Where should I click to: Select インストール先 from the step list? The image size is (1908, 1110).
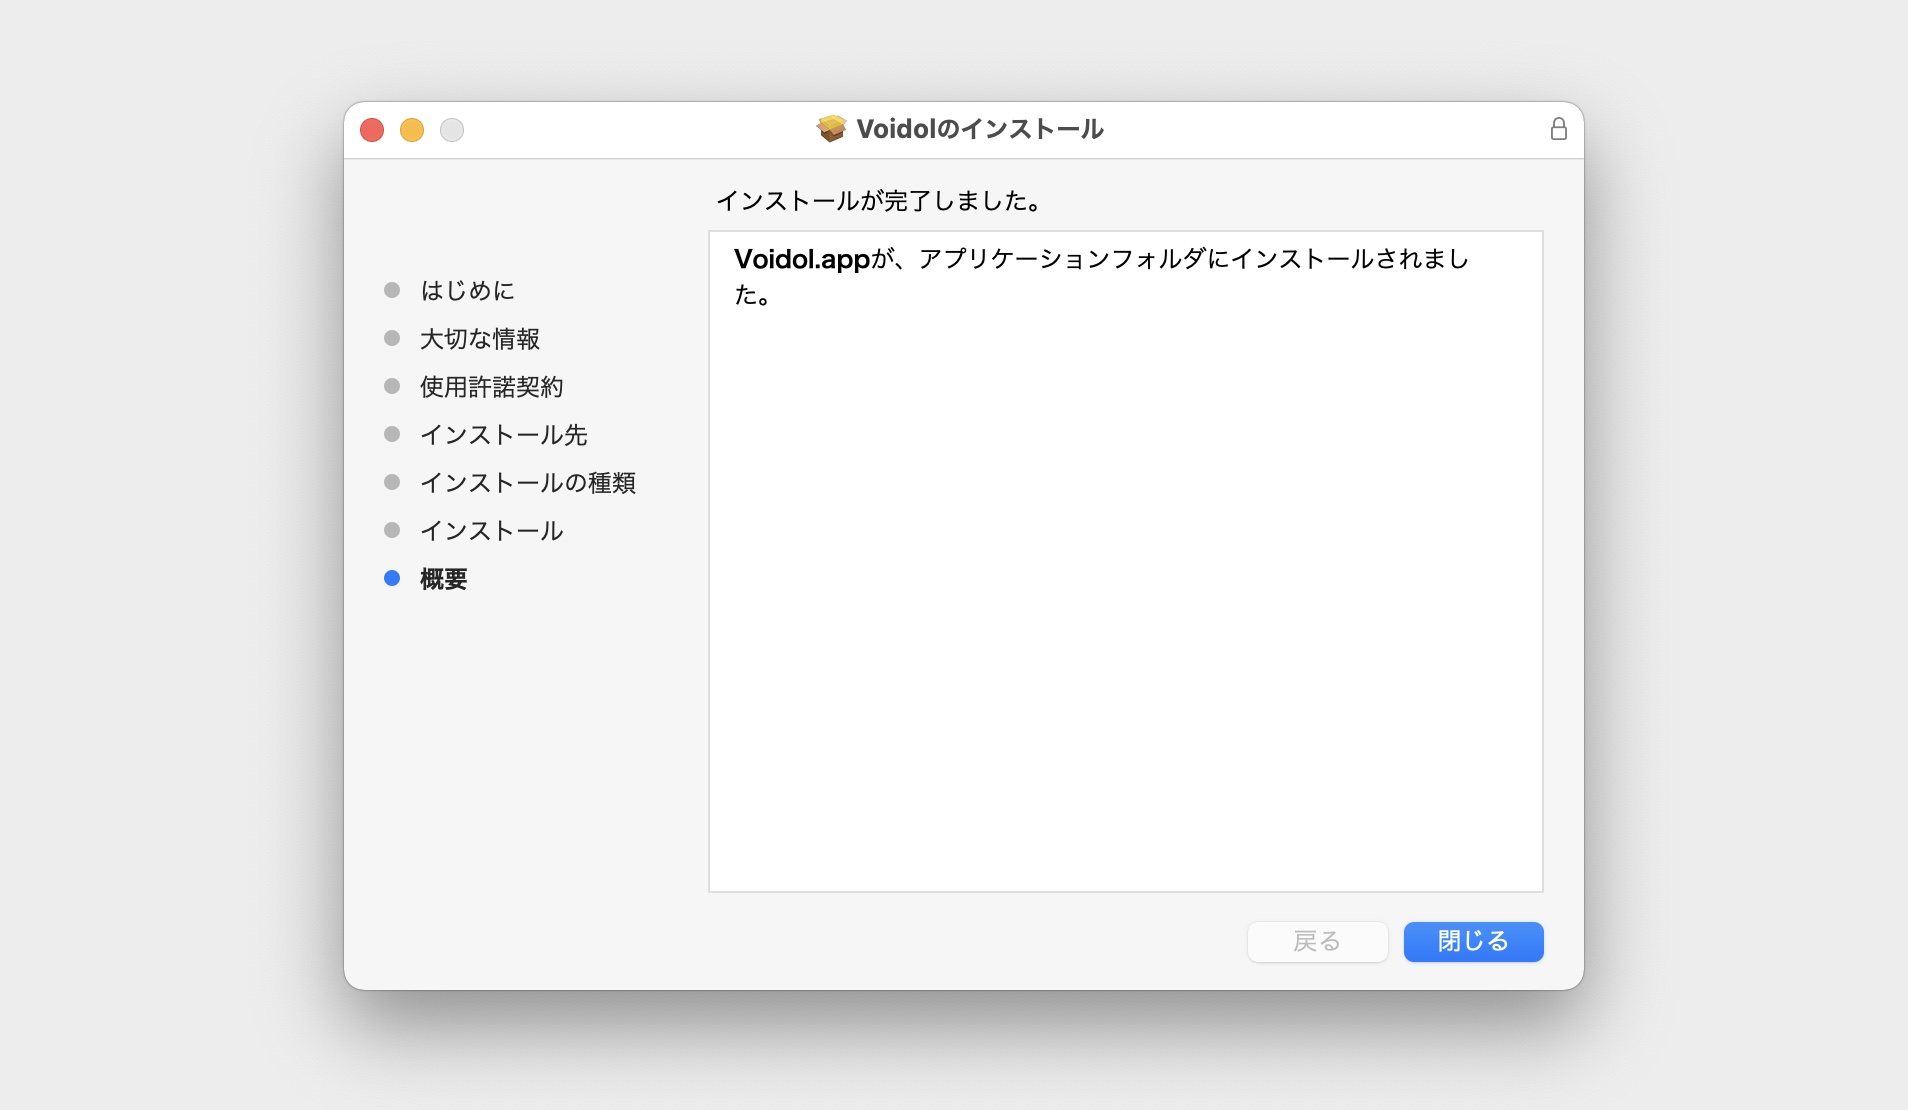[502, 434]
